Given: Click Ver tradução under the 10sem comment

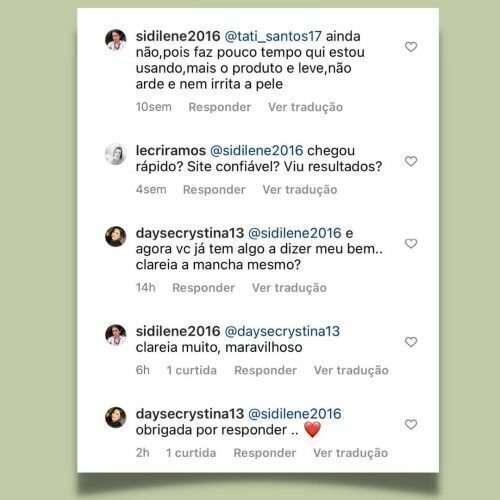Looking at the screenshot, I should coord(305,107).
